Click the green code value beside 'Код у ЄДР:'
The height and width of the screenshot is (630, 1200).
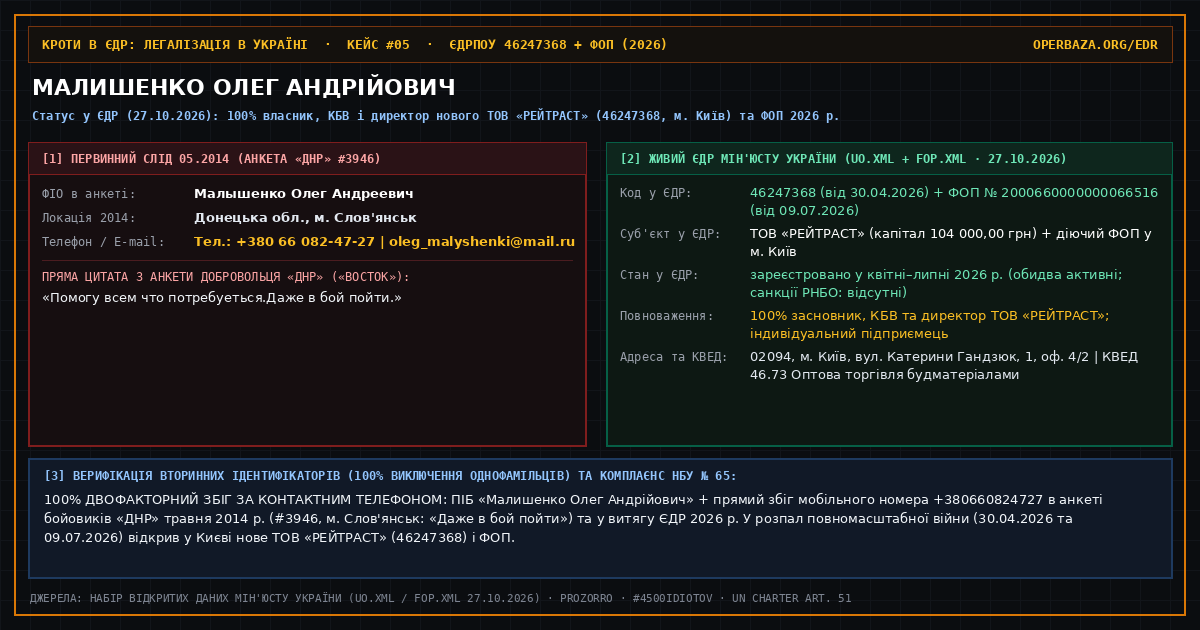(x=954, y=202)
